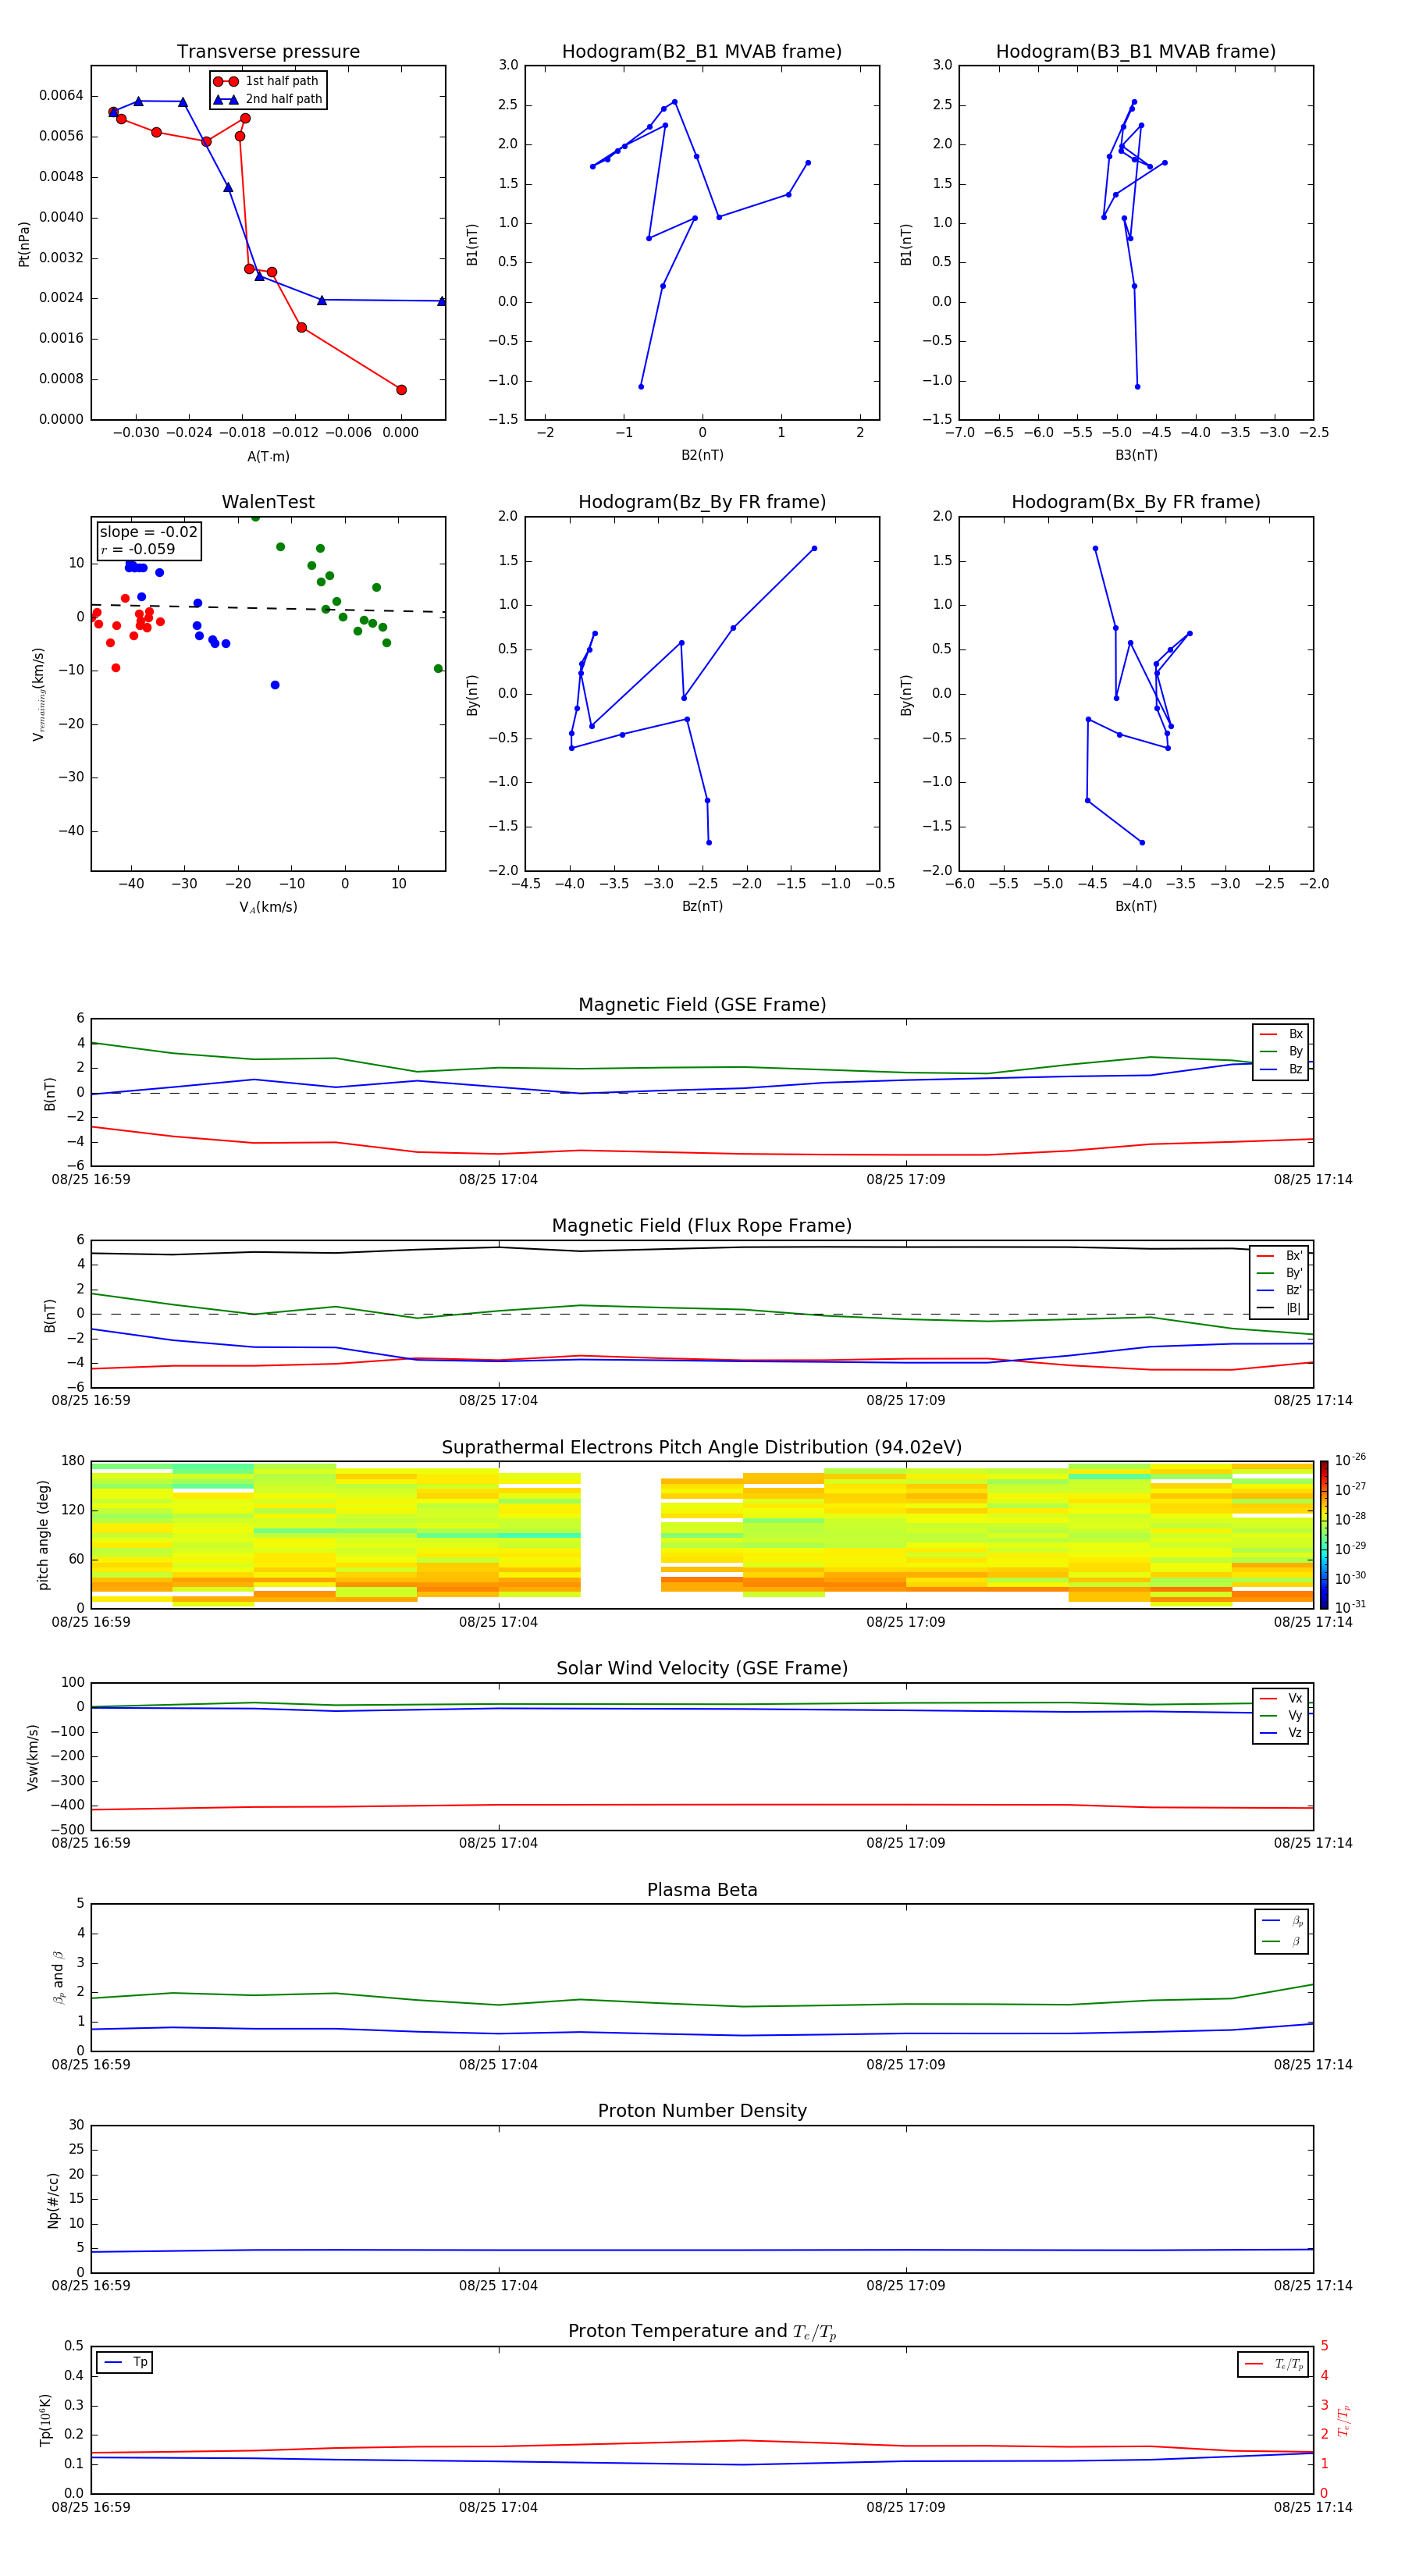The width and height of the screenshot is (1405, 2576).
Task: Click the 'pitch angle (deg)' y-axis label
Action: (43, 1534)
